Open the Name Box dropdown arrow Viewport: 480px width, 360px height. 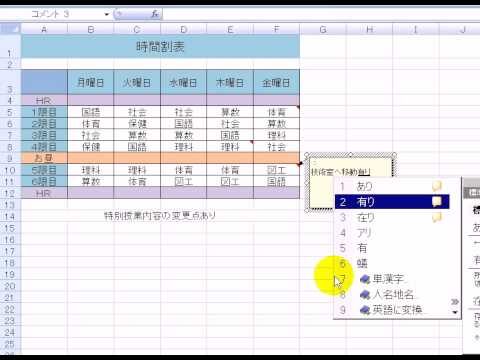point(107,14)
